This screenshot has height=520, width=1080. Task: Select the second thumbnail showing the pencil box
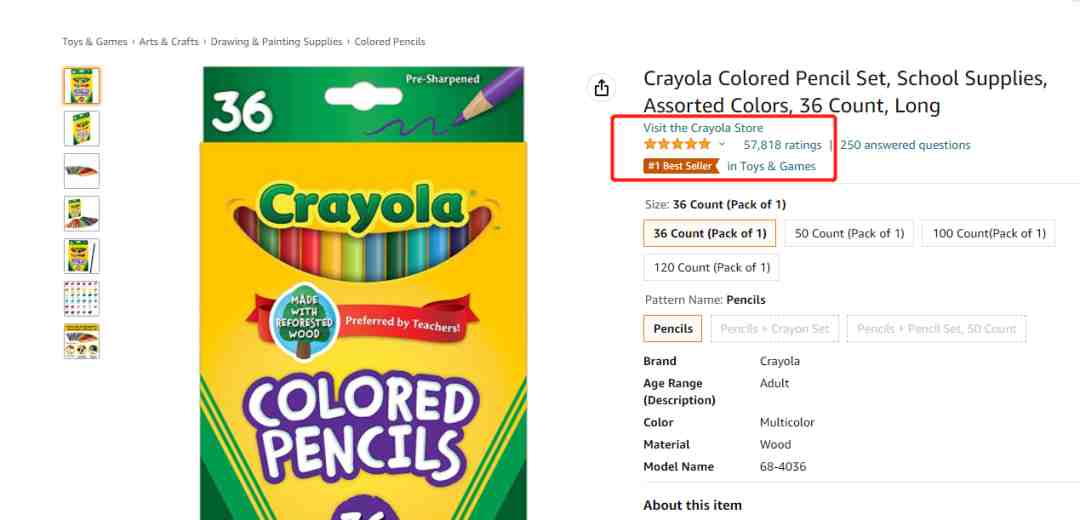[x=82, y=128]
